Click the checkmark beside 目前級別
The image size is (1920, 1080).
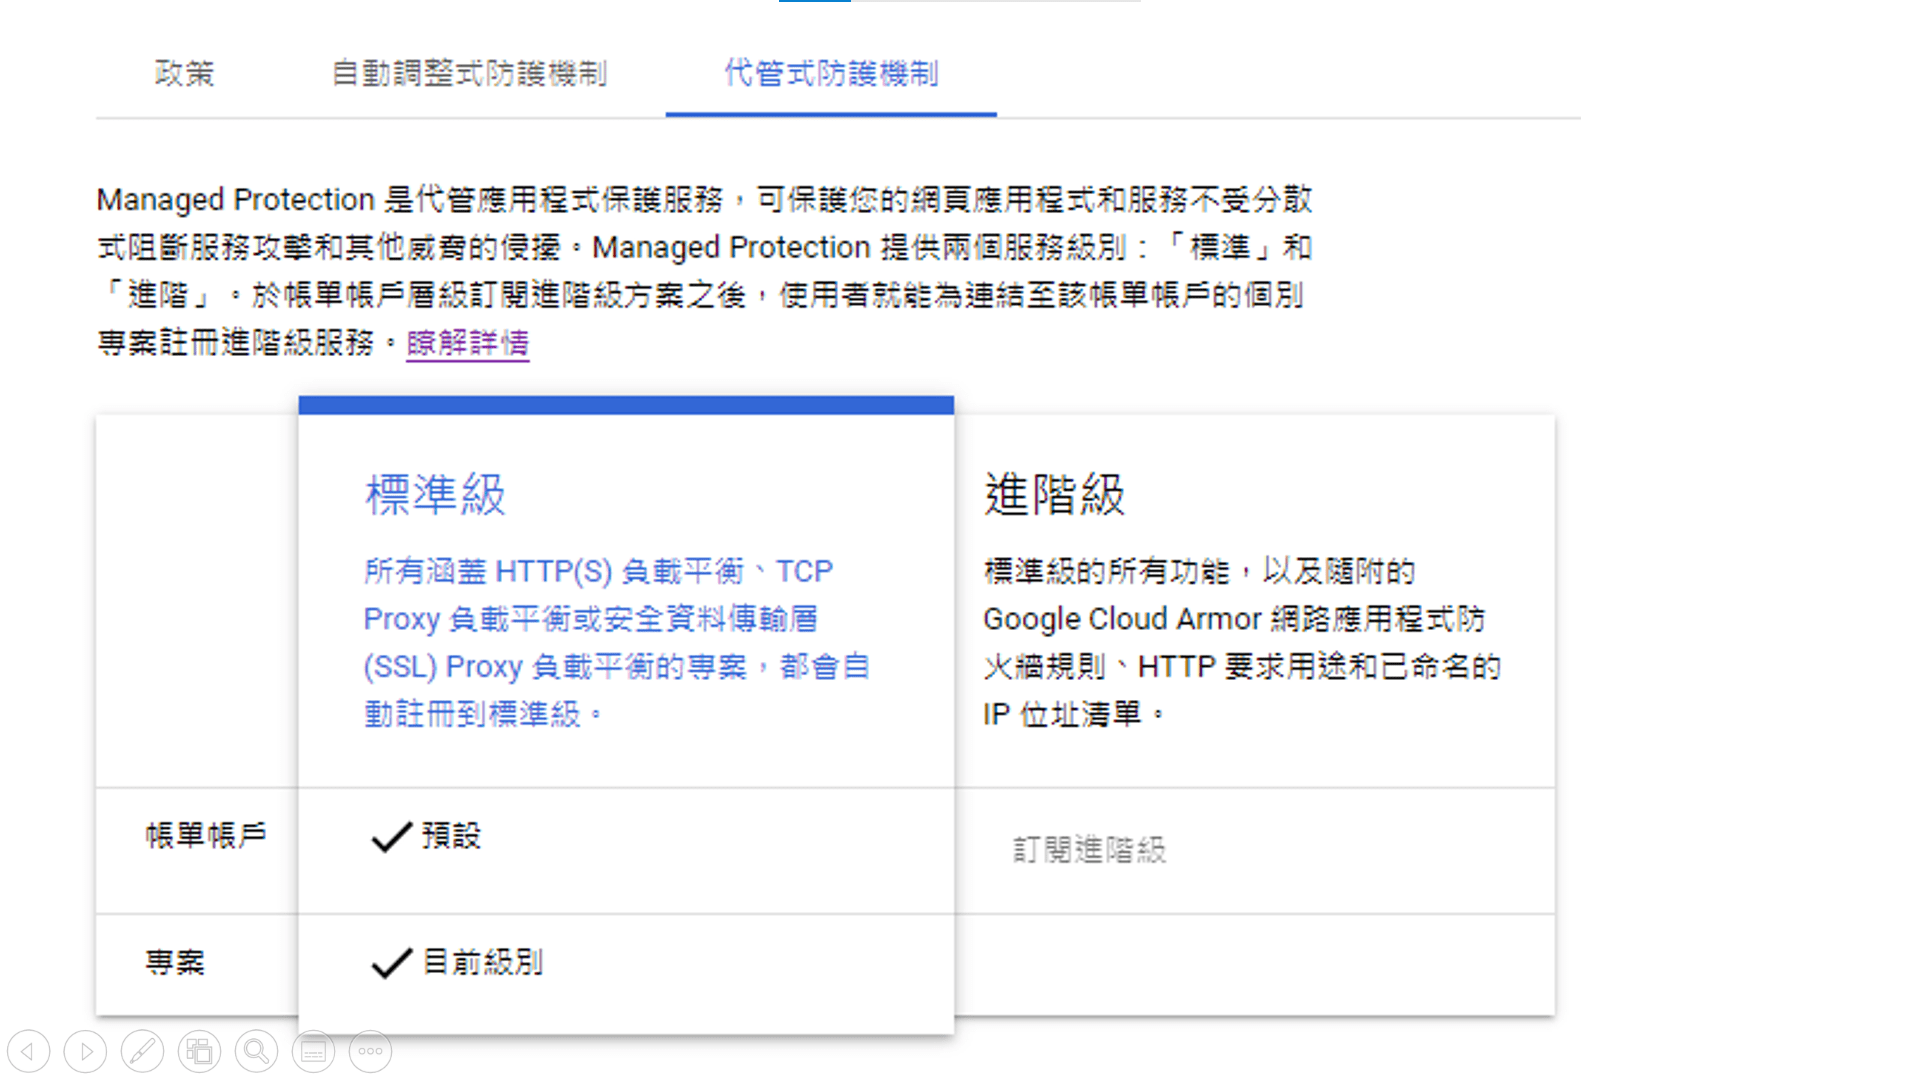pyautogui.click(x=390, y=963)
